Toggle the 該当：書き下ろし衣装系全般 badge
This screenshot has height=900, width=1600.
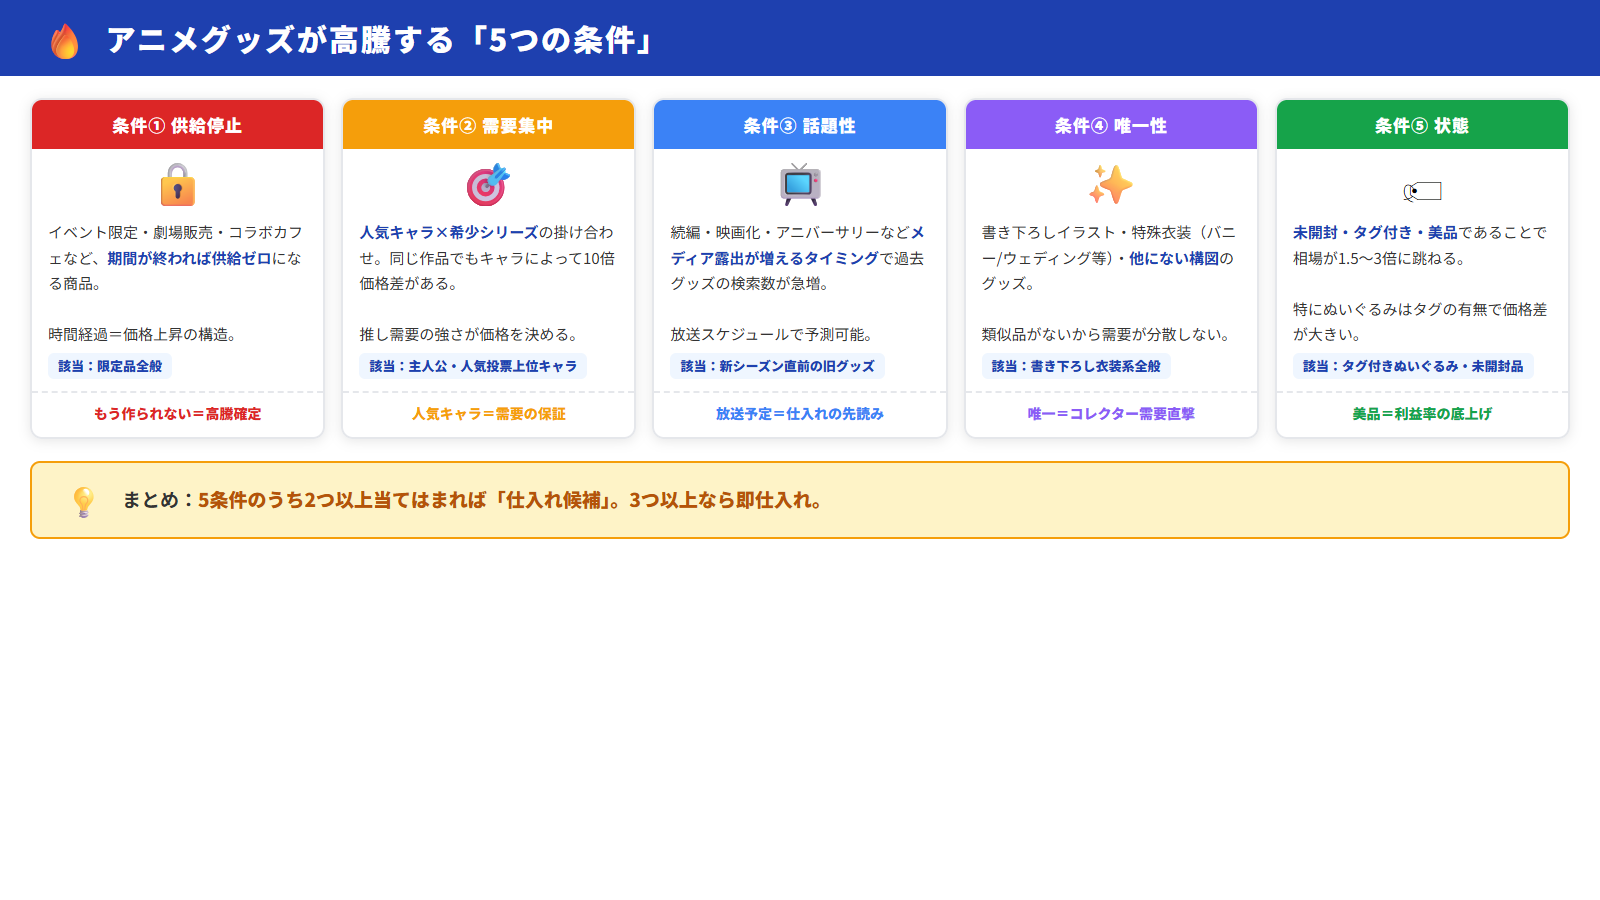click(x=1079, y=365)
